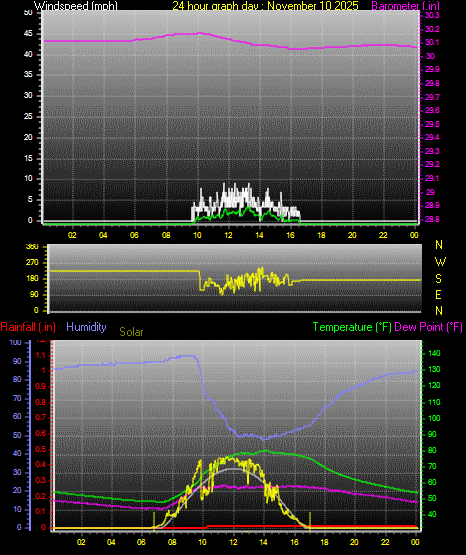466x555 pixels.
Task: Click the 'Dew Point (°F)' legend label
Action: 428,327
